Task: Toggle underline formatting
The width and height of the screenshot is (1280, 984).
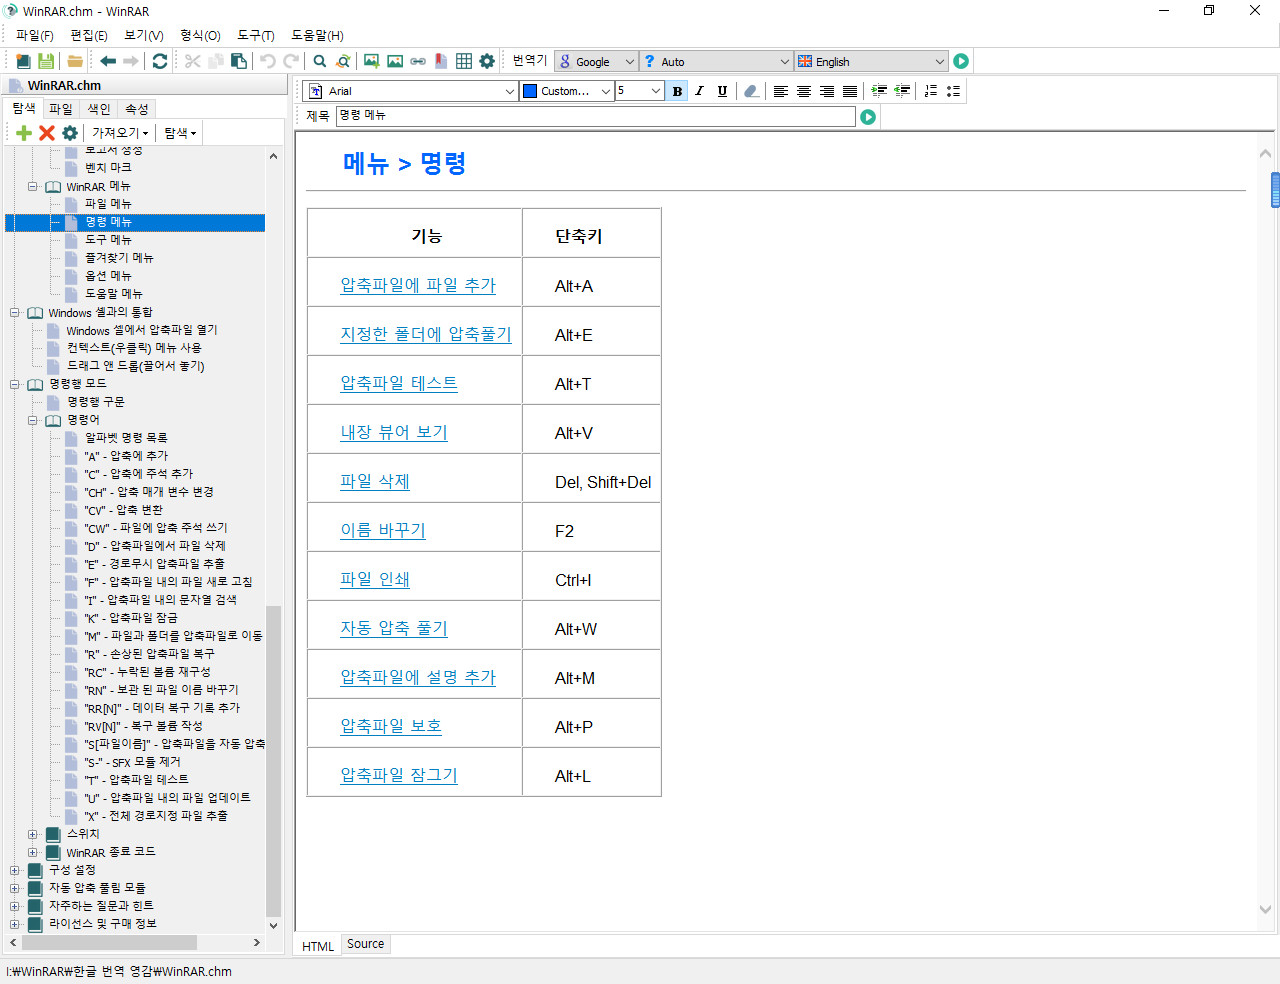Action: coord(722,91)
